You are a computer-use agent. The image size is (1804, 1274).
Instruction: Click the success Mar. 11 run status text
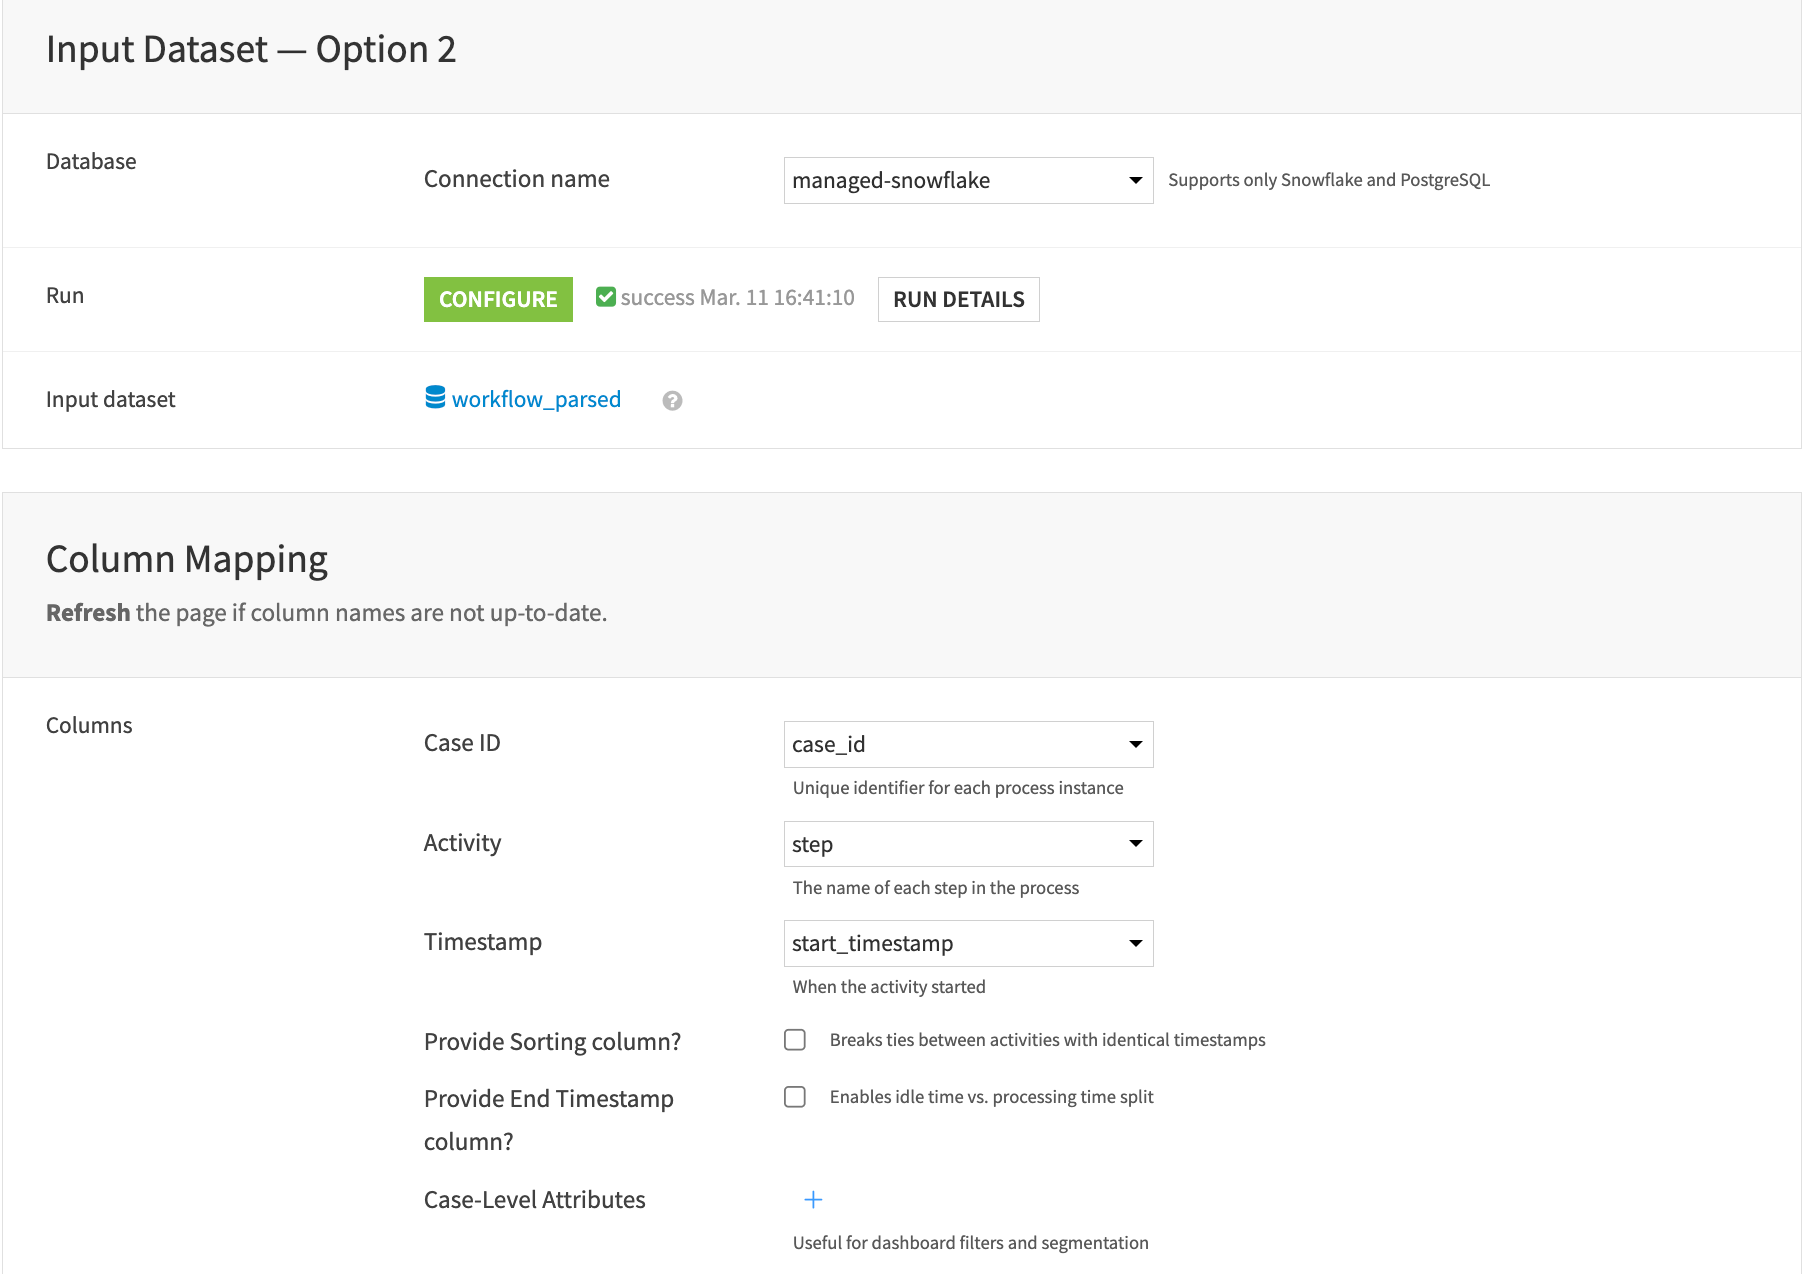[x=737, y=297]
